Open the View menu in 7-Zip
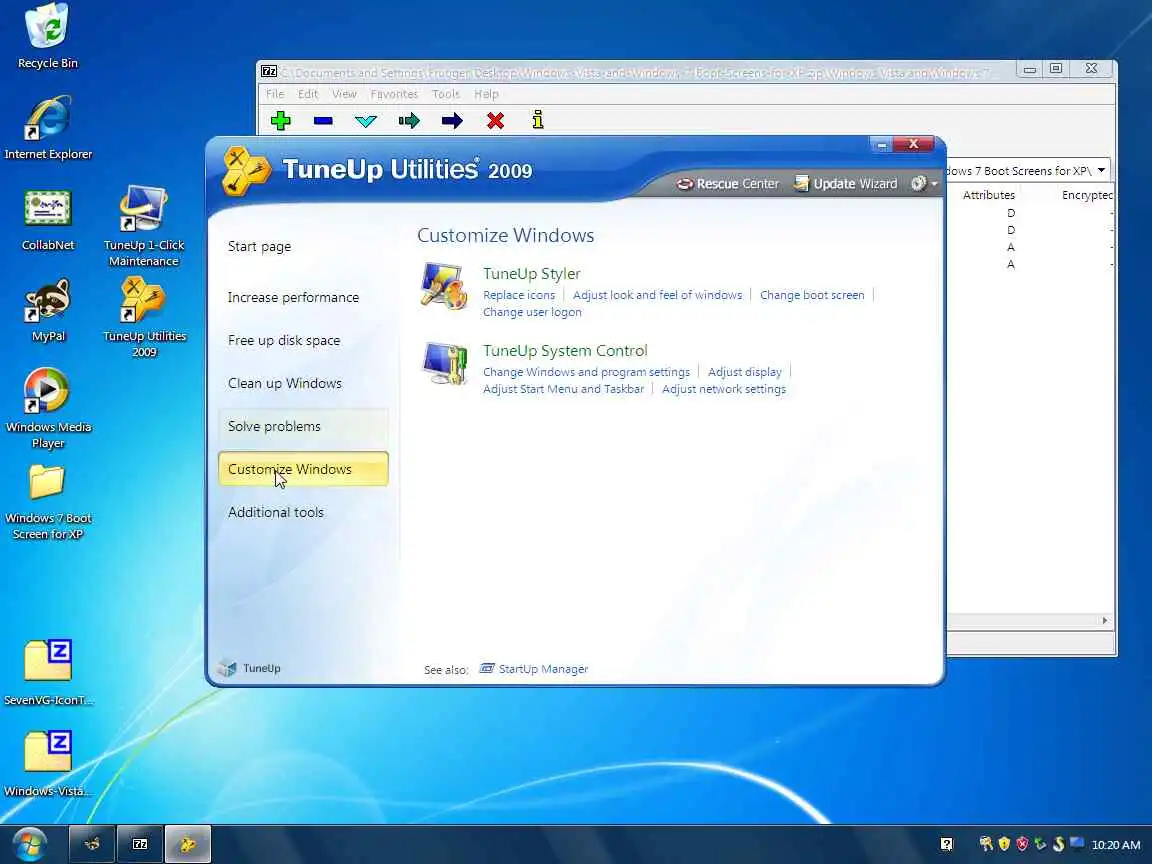Image resolution: width=1152 pixels, height=864 pixels. [x=344, y=94]
